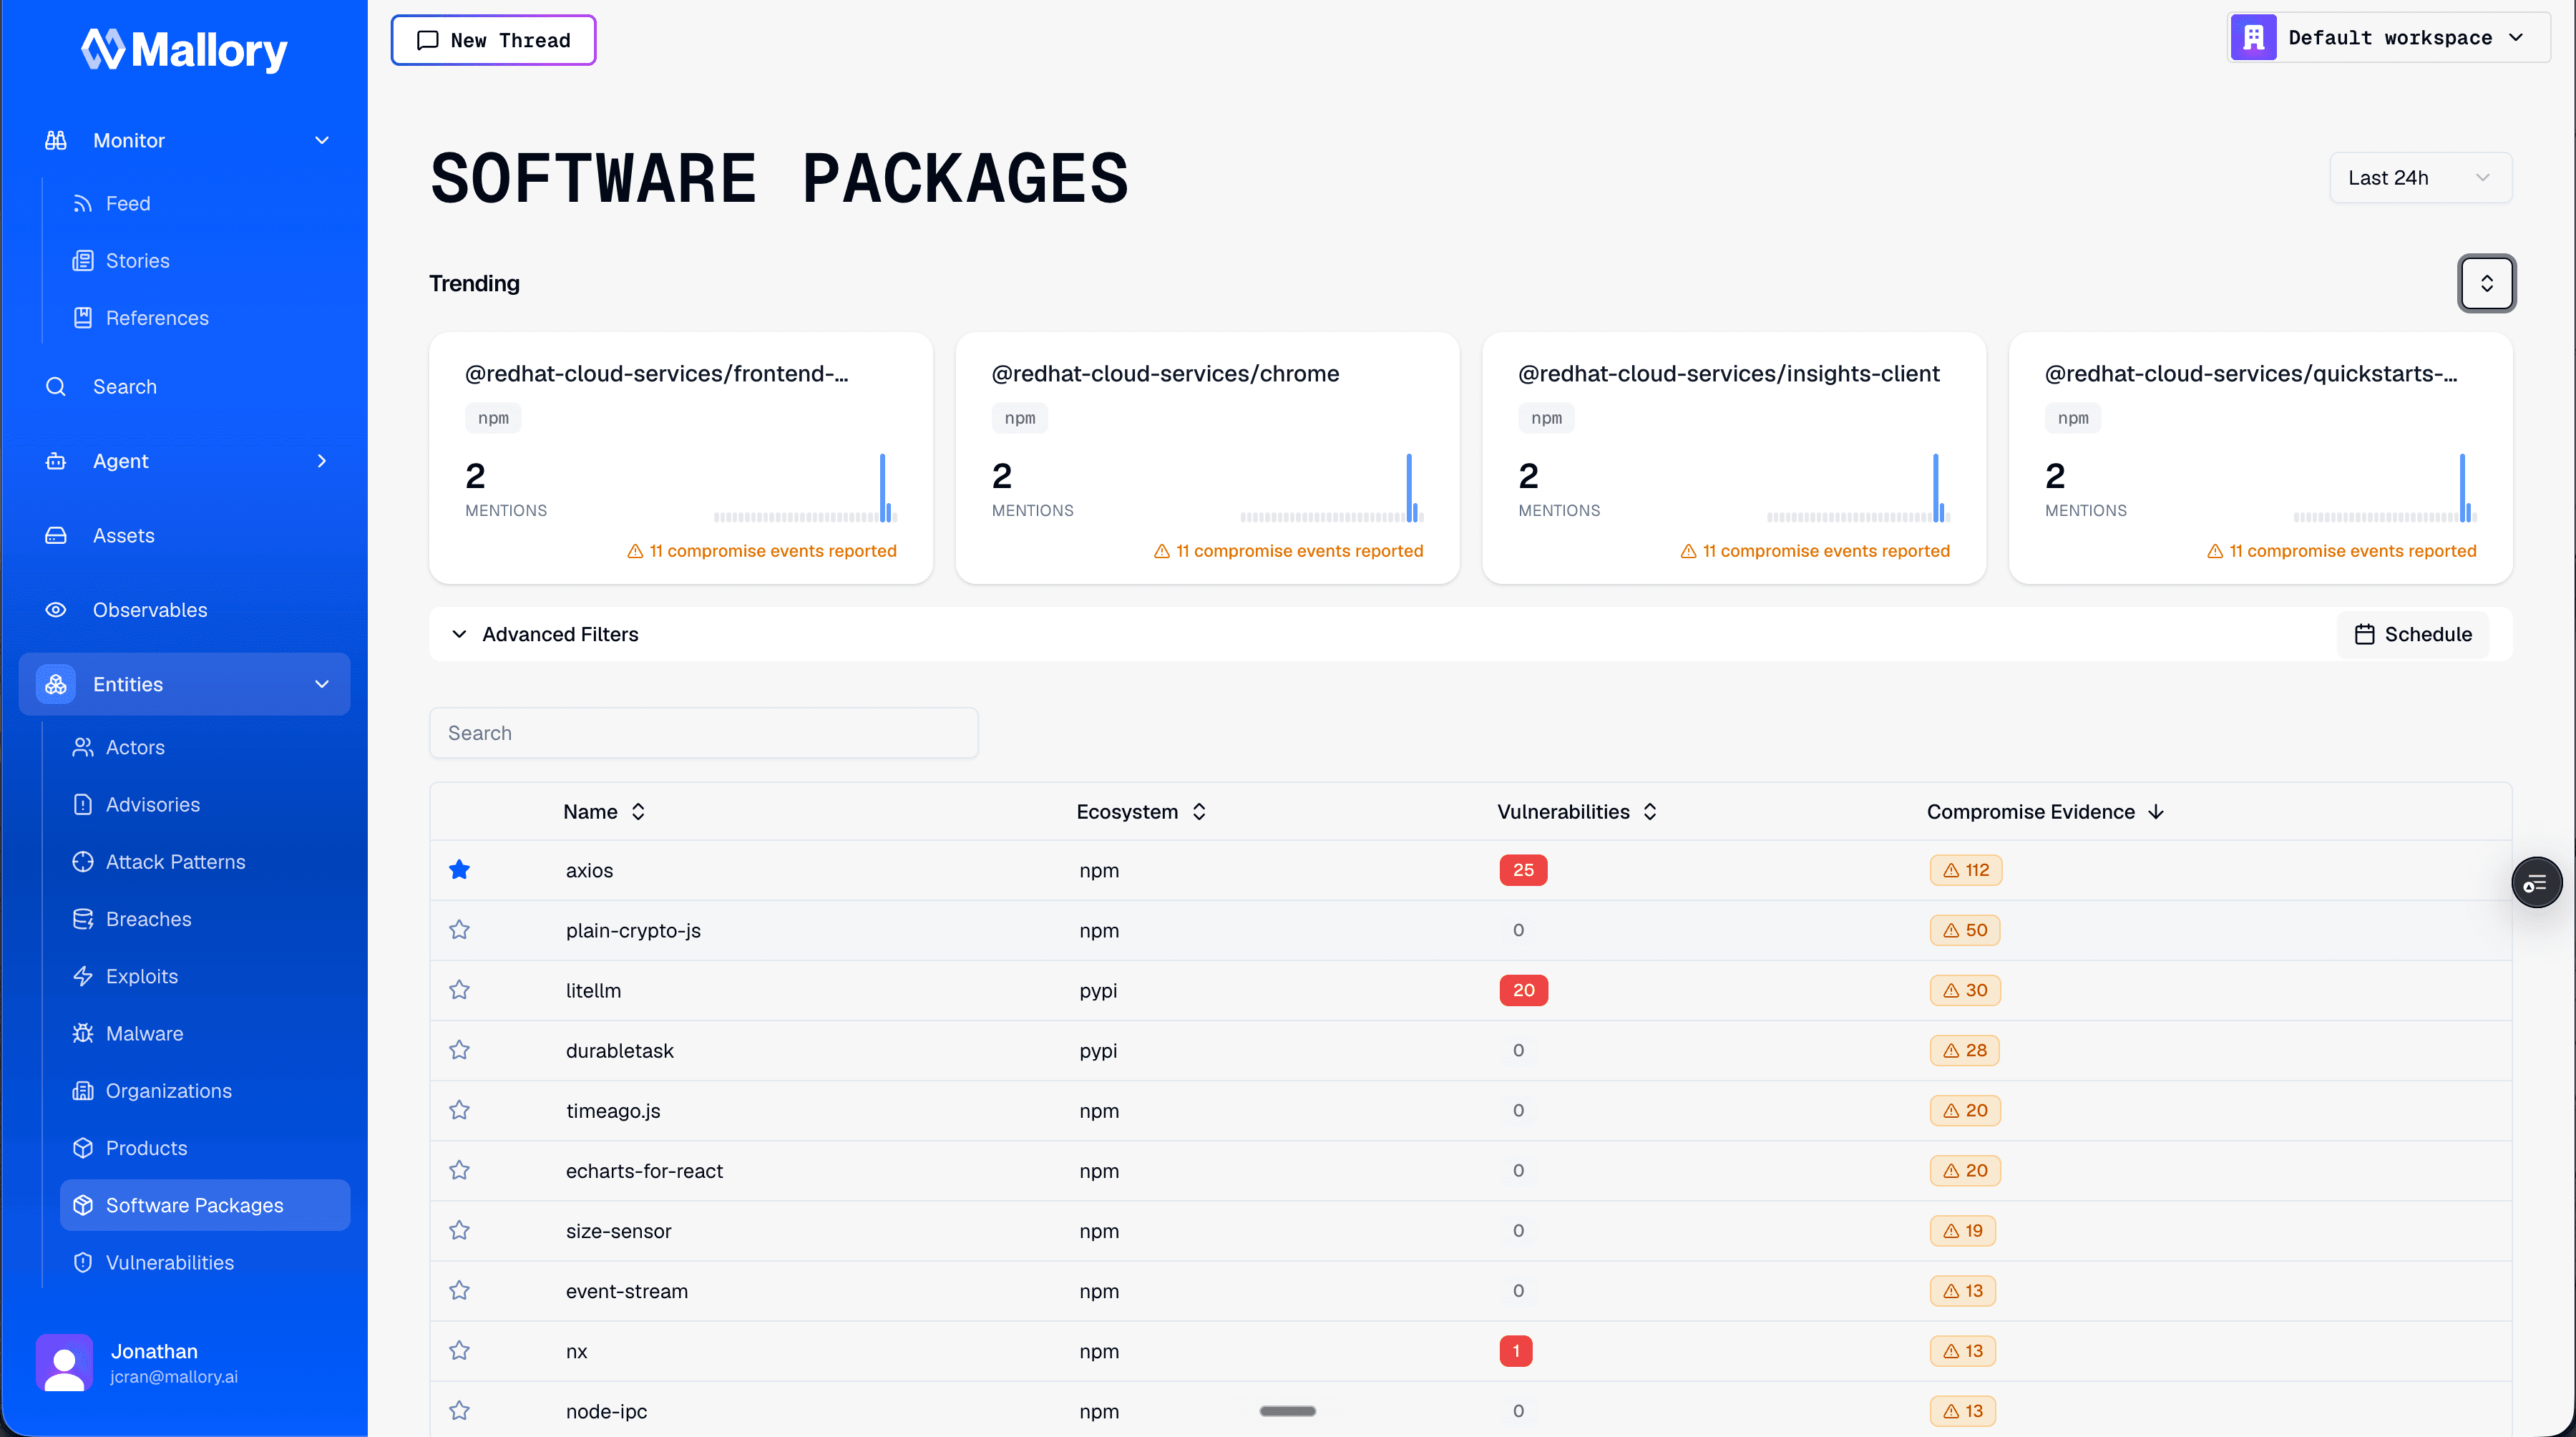Image resolution: width=2576 pixels, height=1437 pixels.
Task: Star the nx package
Action: (459, 1351)
